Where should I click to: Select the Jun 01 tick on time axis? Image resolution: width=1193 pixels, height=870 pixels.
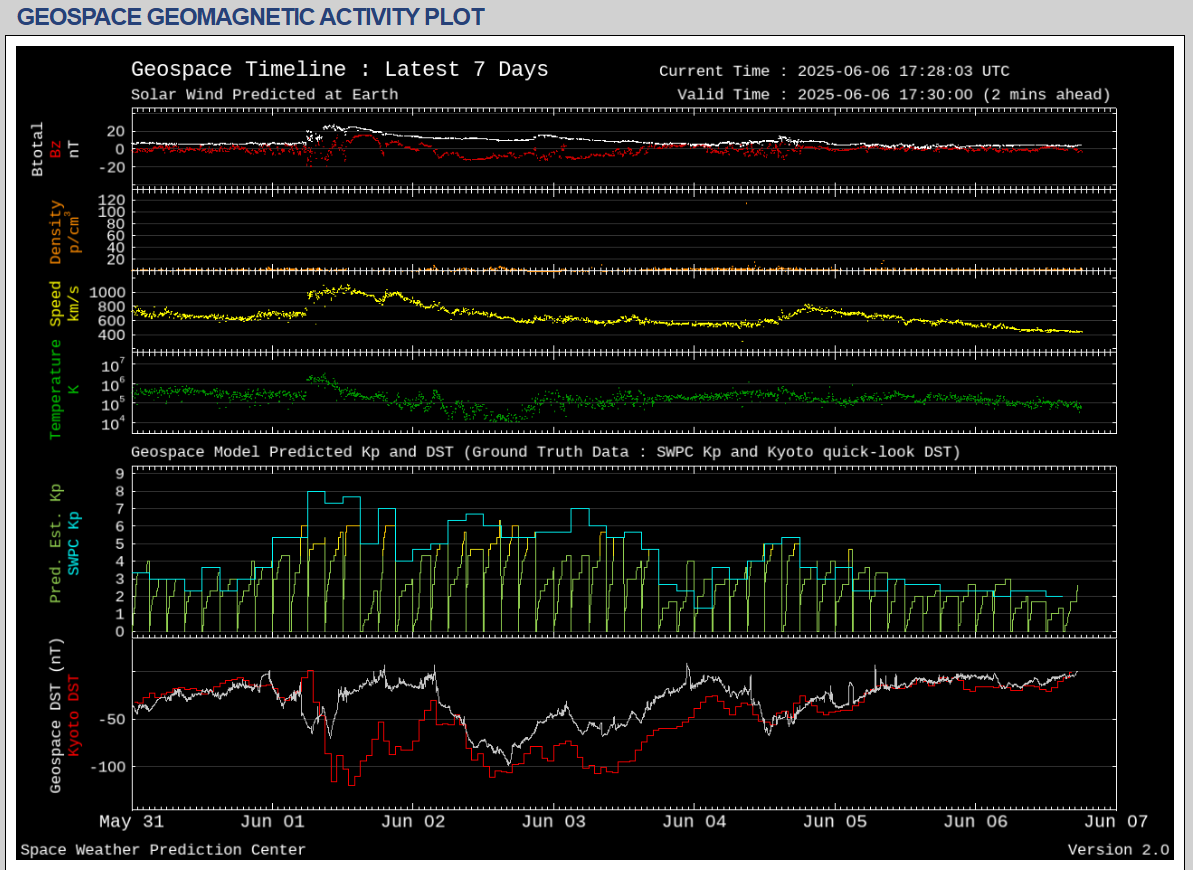(x=273, y=821)
